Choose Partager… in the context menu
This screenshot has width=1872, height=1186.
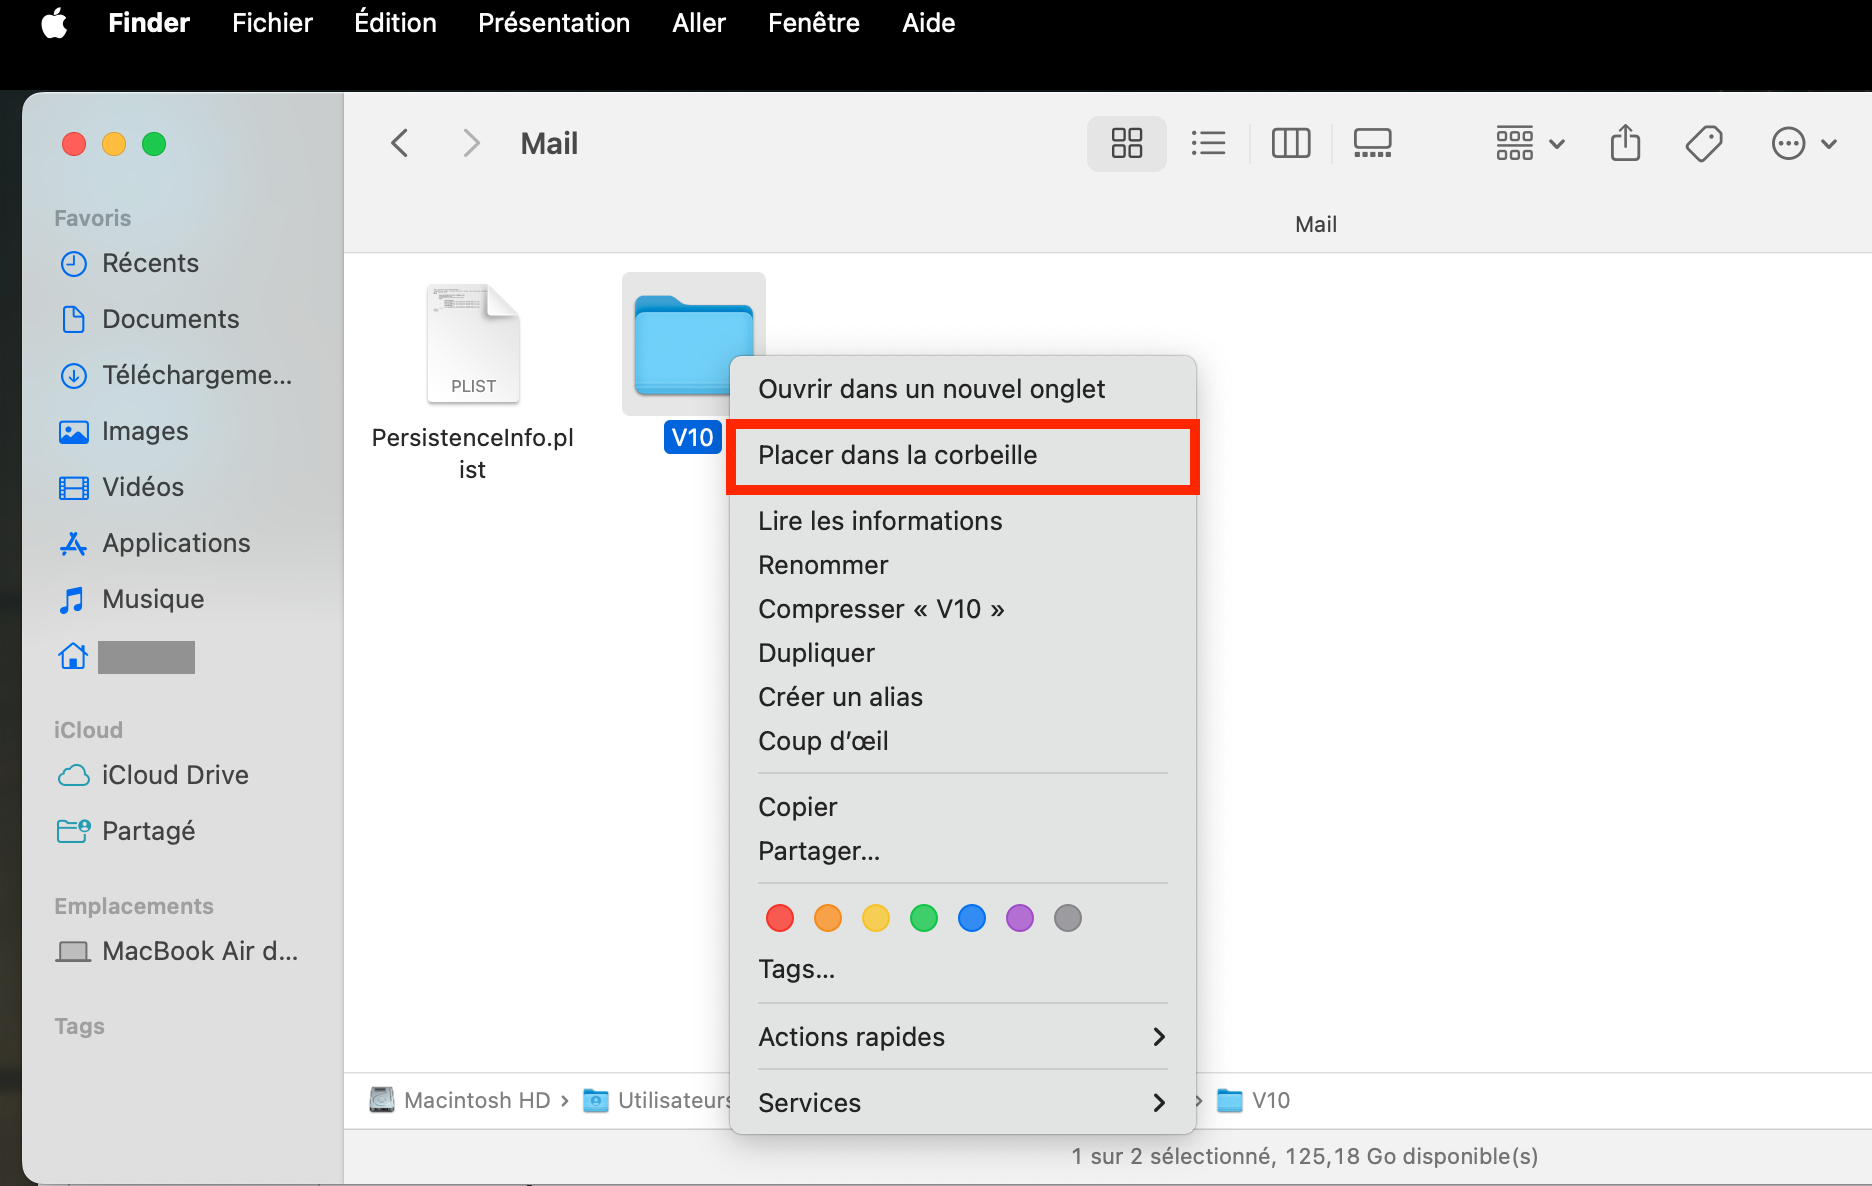pyautogui.click(x=963, y=851)
